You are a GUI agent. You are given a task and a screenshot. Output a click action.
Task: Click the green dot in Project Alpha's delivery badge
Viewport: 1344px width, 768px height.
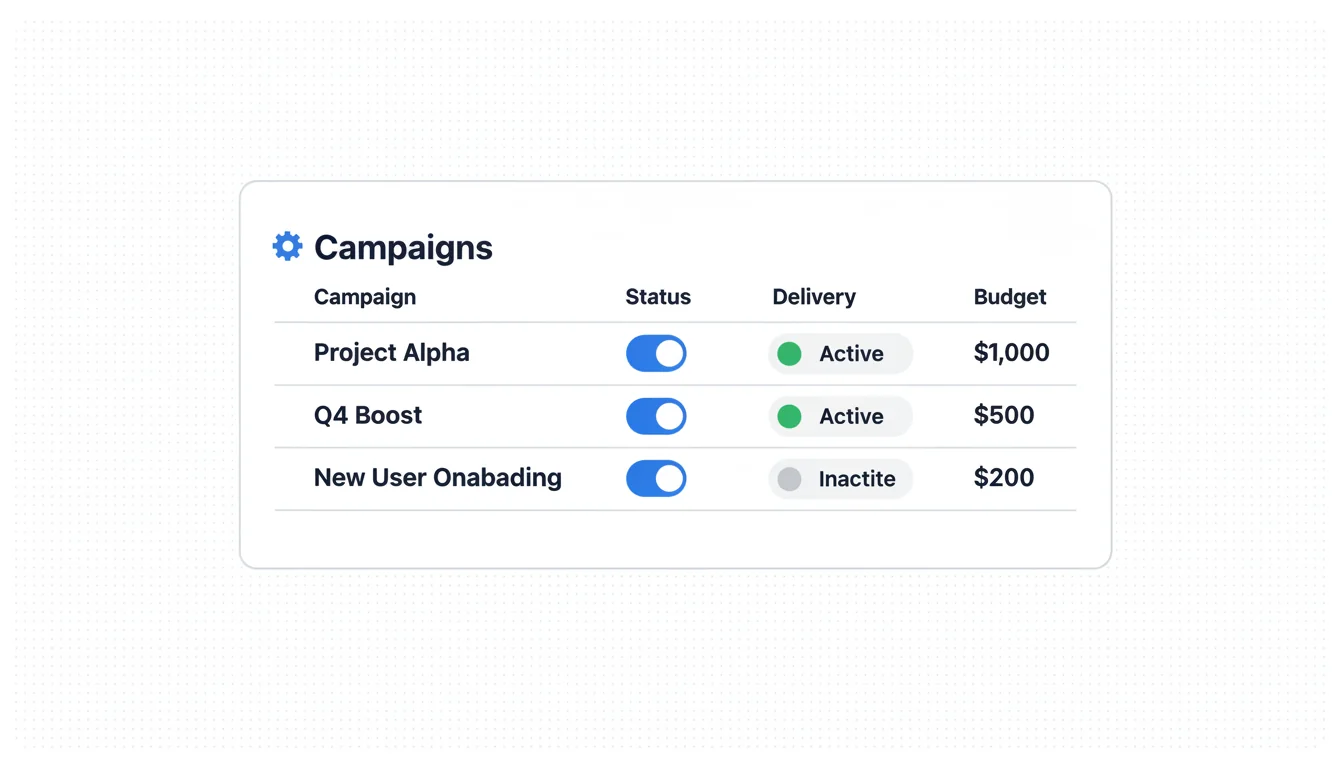click(x=789, y=354)
